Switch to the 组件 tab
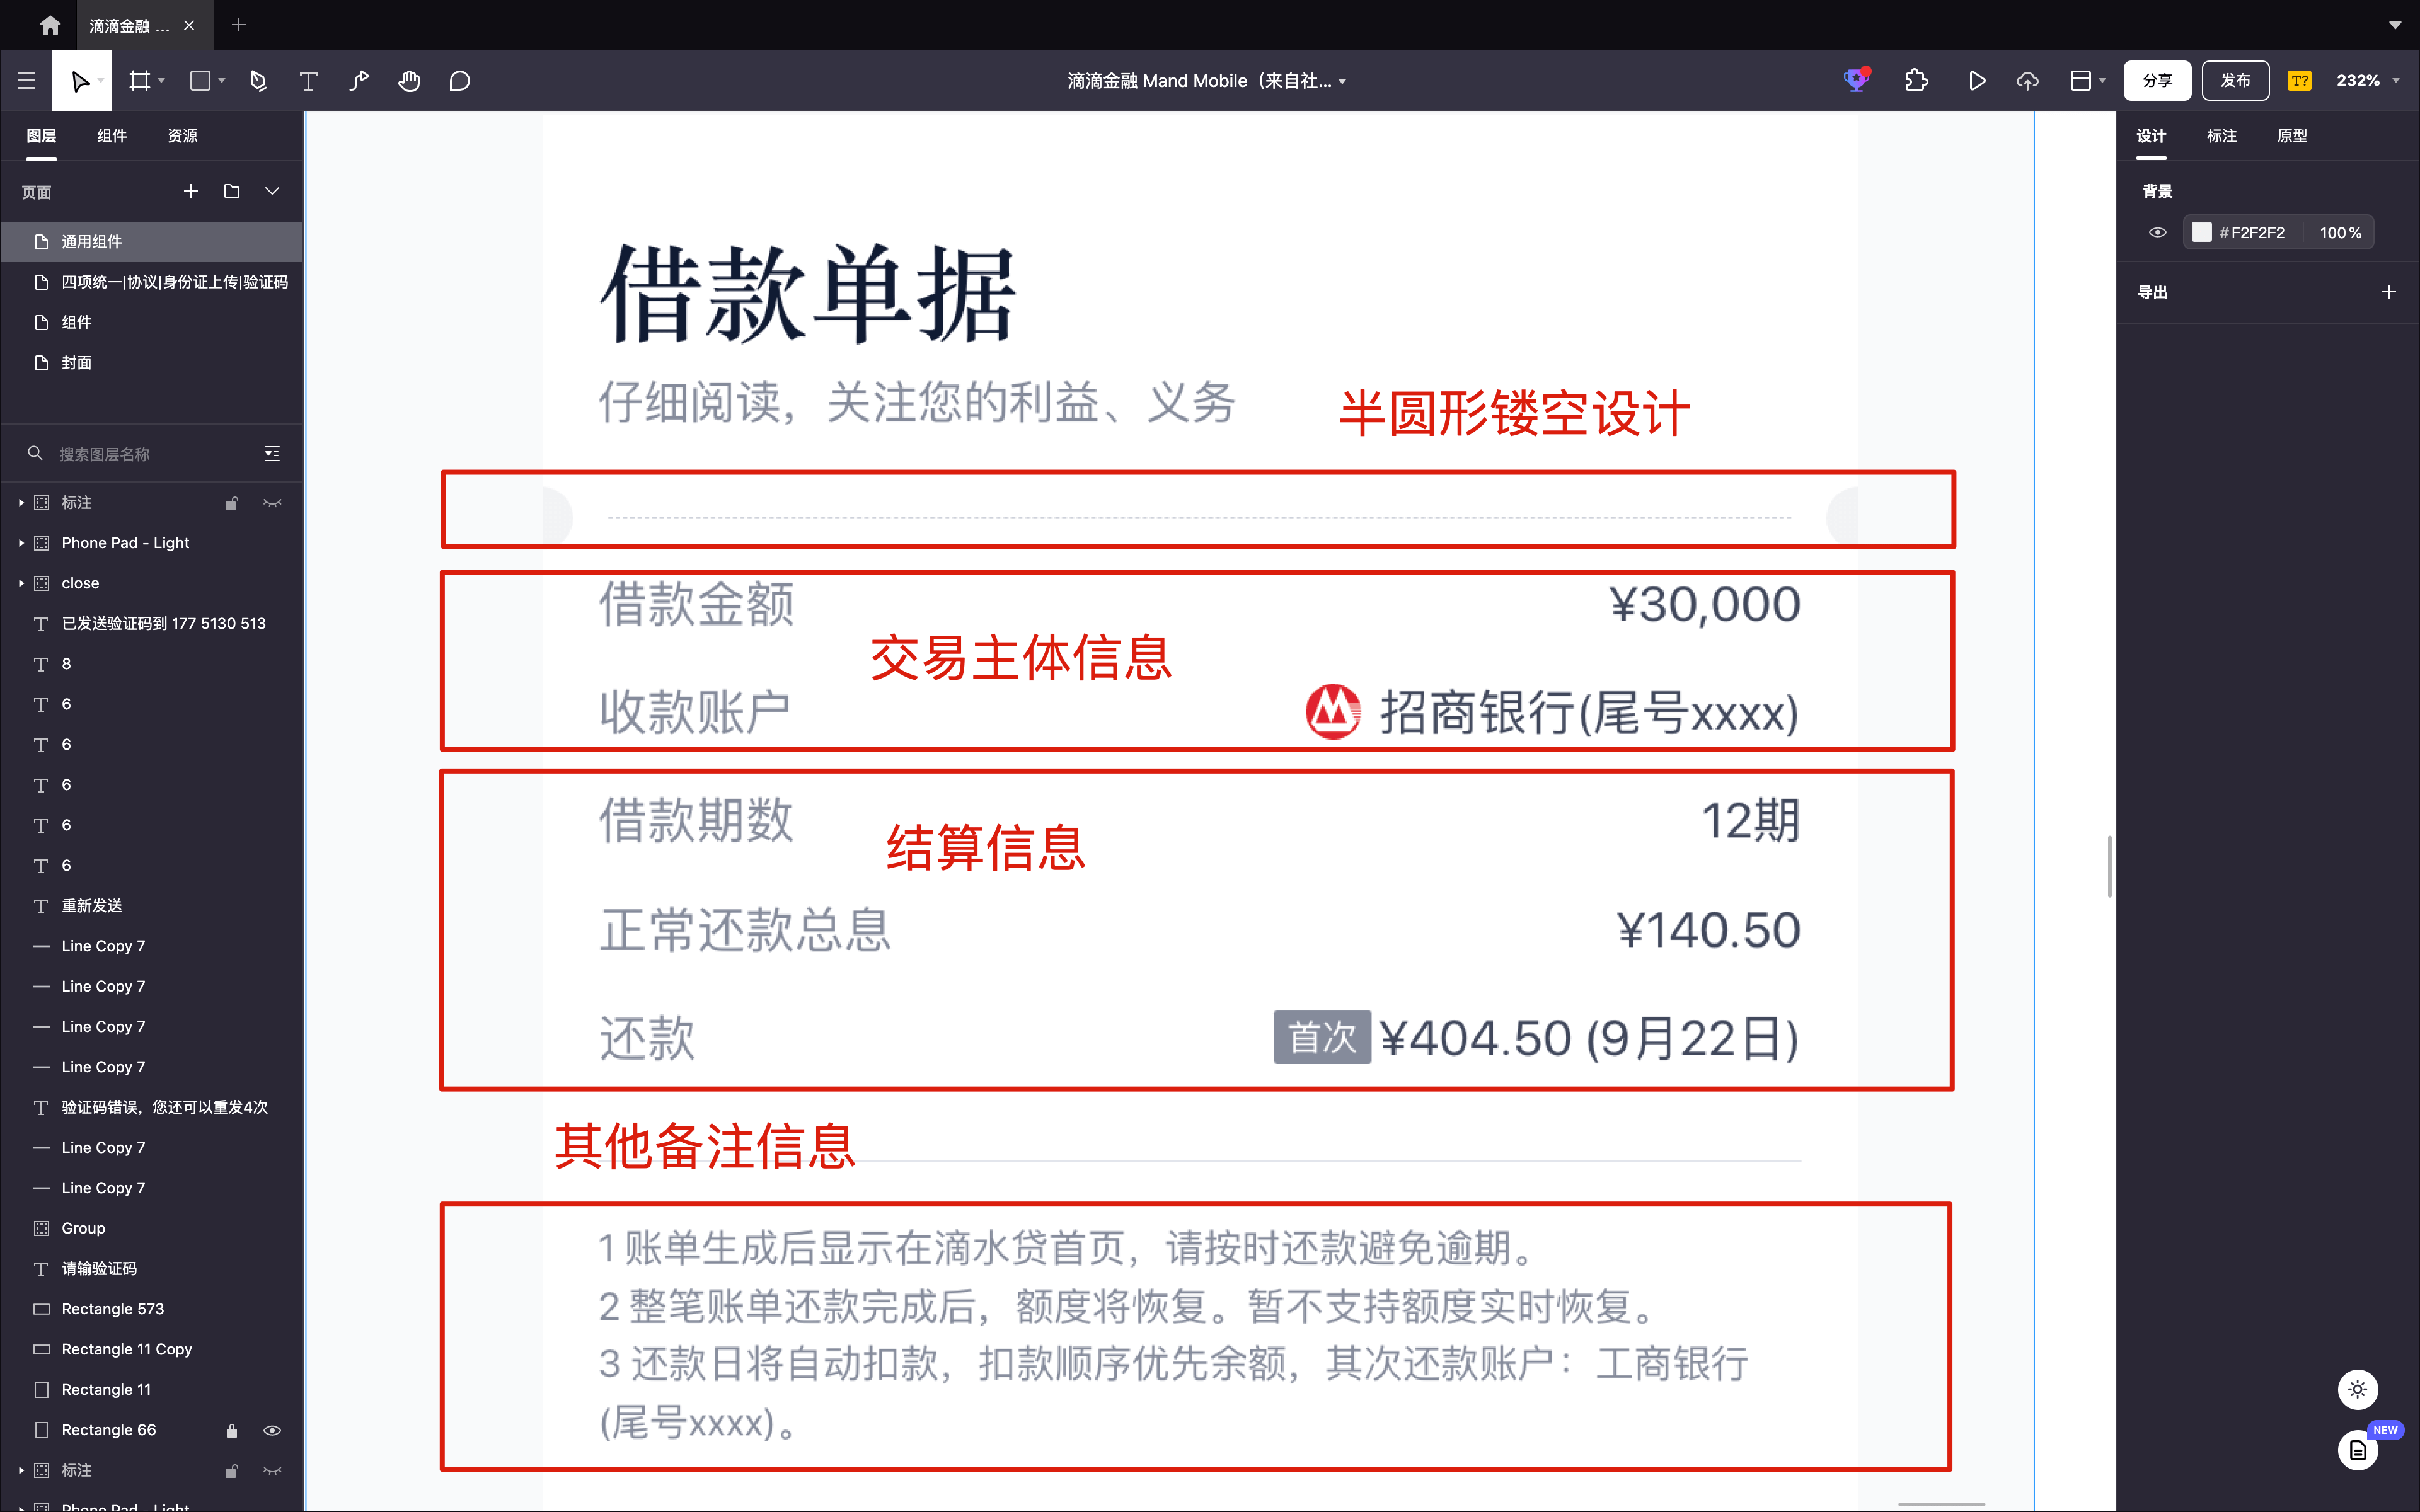The image size is (2420, 1512). click(x=112, y=136)
